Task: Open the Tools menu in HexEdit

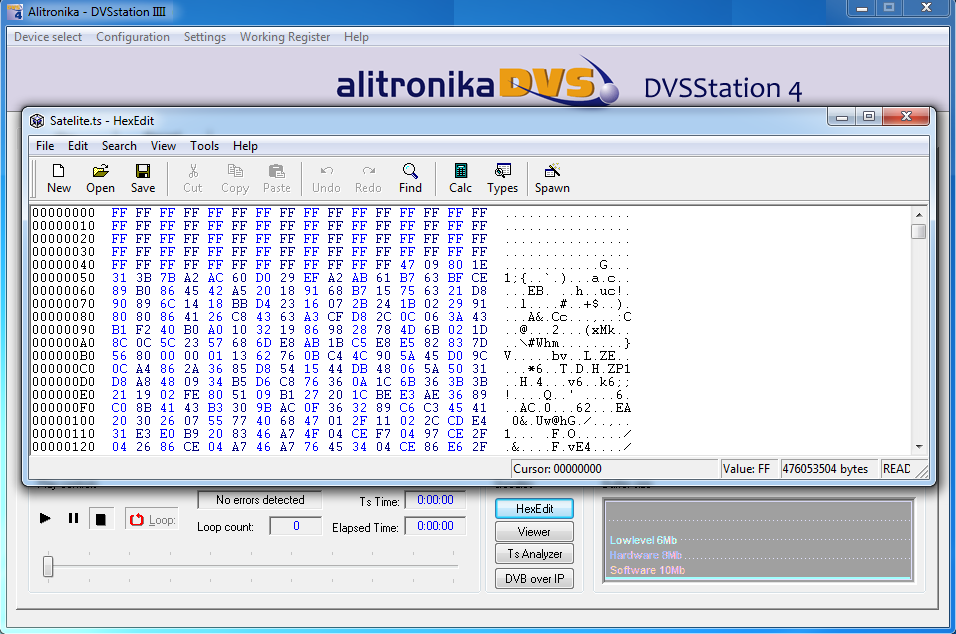Action: (x=204, y=146)
